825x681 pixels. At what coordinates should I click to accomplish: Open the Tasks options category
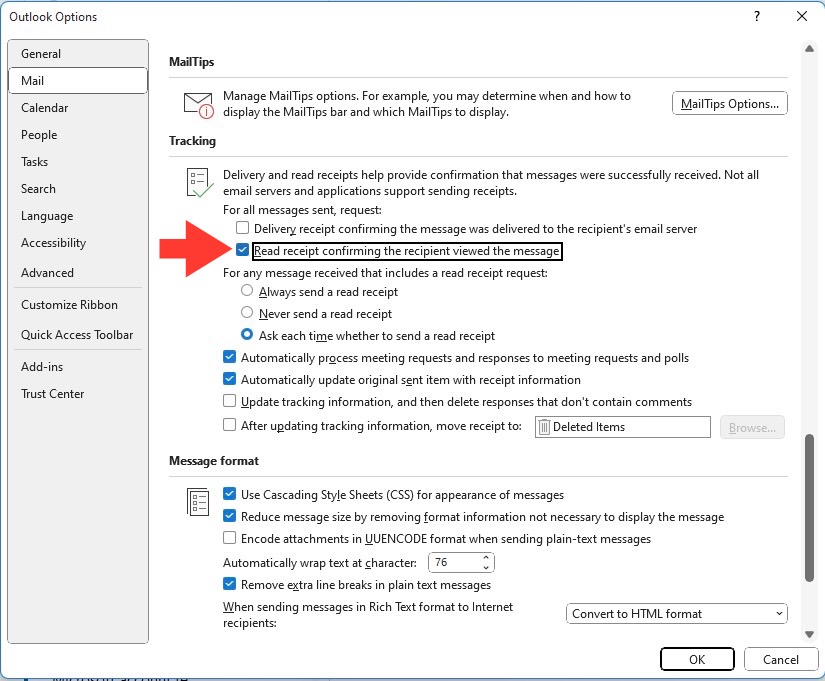tap(78, 162)
